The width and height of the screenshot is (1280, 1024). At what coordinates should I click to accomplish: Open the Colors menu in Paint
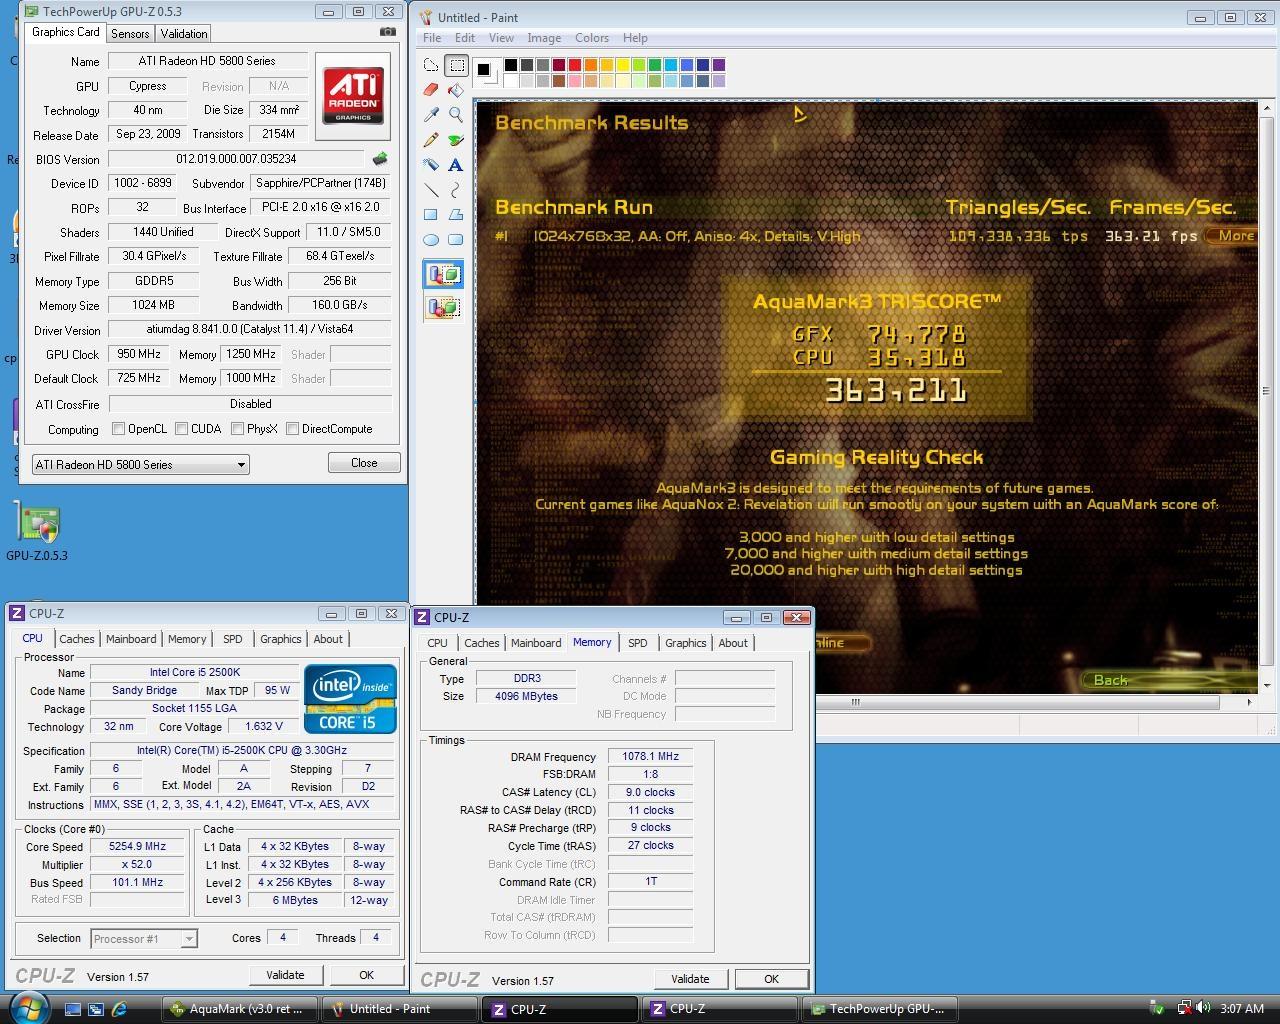click(x=591, y=38)
